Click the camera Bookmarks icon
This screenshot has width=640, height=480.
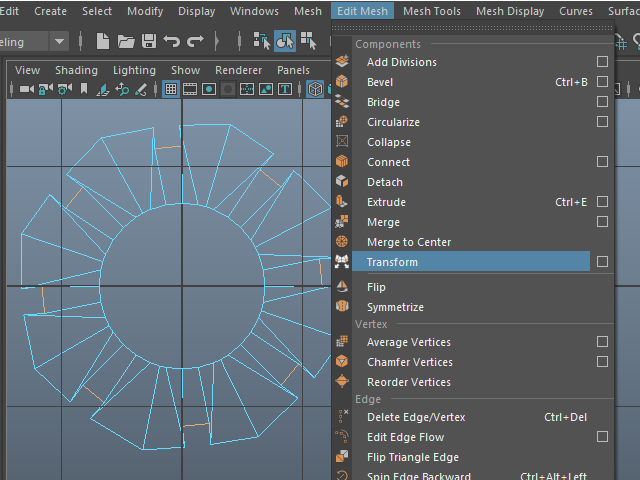[84, 89]
